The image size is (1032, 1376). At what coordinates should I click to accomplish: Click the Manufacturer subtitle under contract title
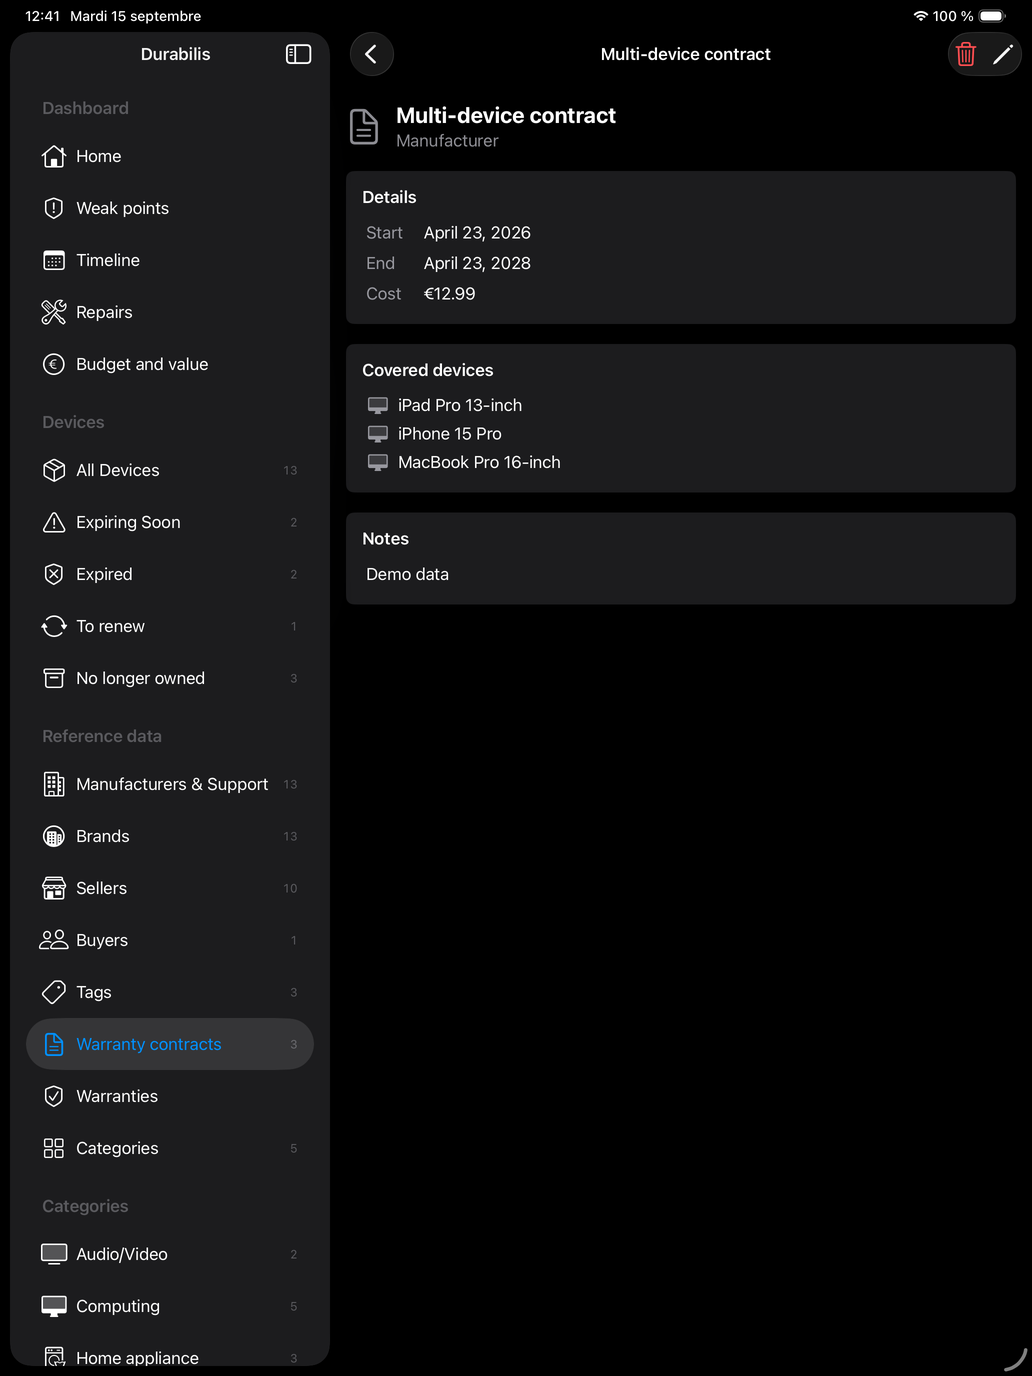pos(447,141)
